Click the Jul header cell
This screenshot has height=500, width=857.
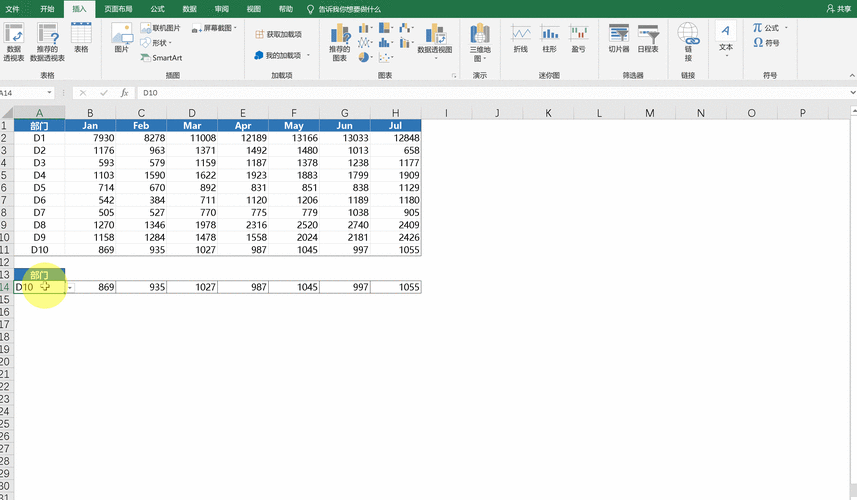coord(396,126)
